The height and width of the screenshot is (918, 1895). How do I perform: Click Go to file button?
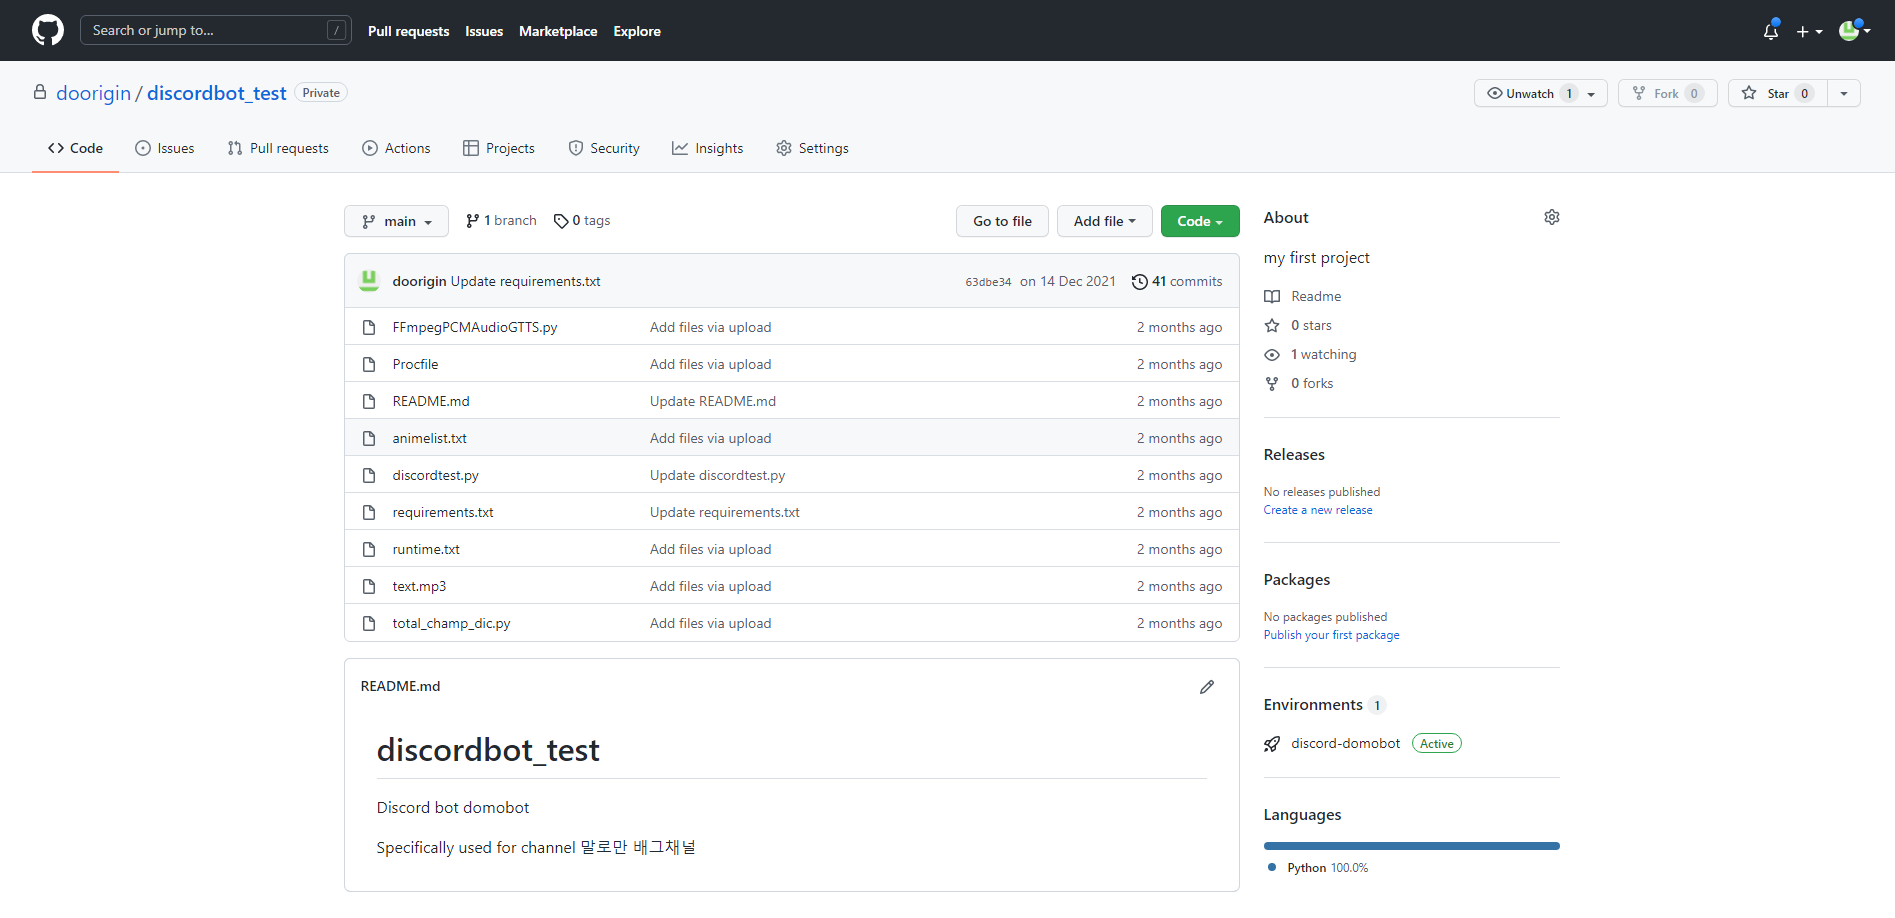[x=1002, y=221]
